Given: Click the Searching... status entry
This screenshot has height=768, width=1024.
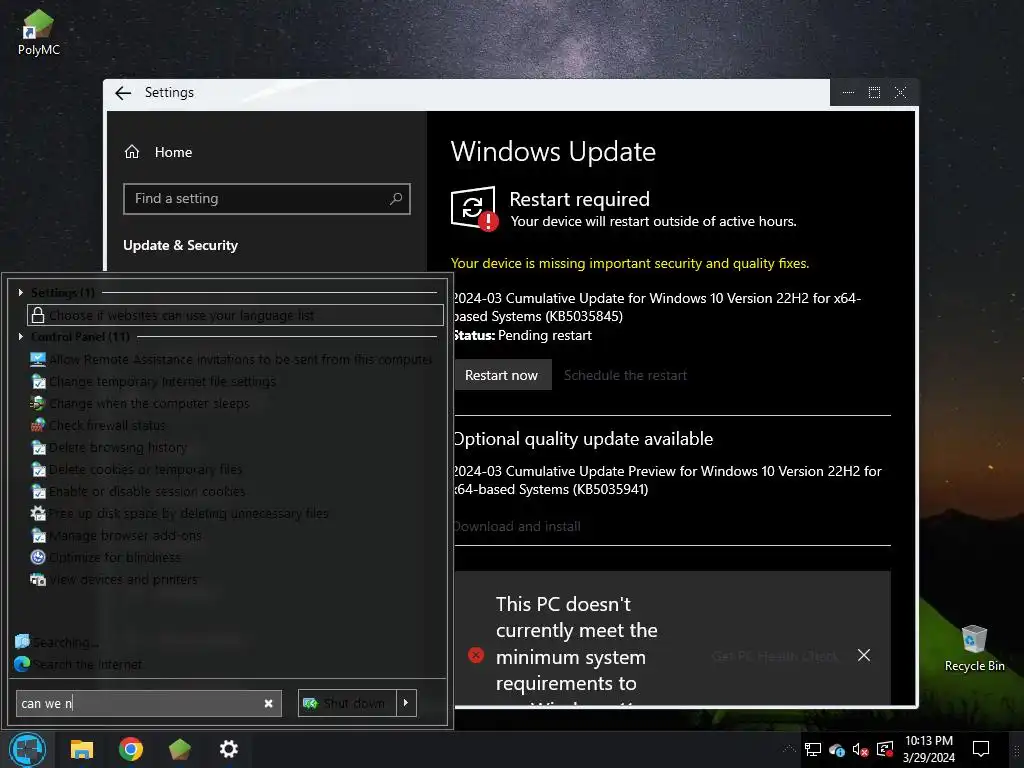Looking at the screenshot, I should pos(56,643).
